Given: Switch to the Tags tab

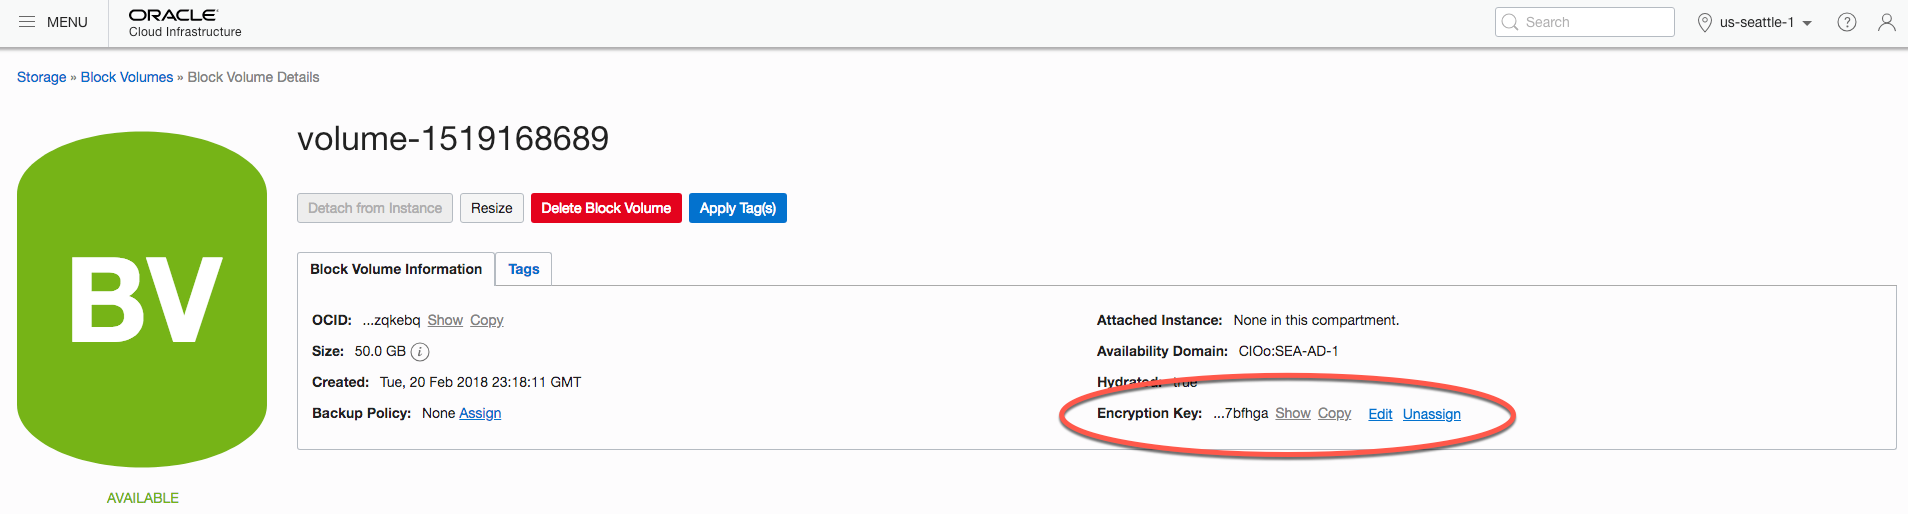Looking at the screenshot, I should 523,269.
